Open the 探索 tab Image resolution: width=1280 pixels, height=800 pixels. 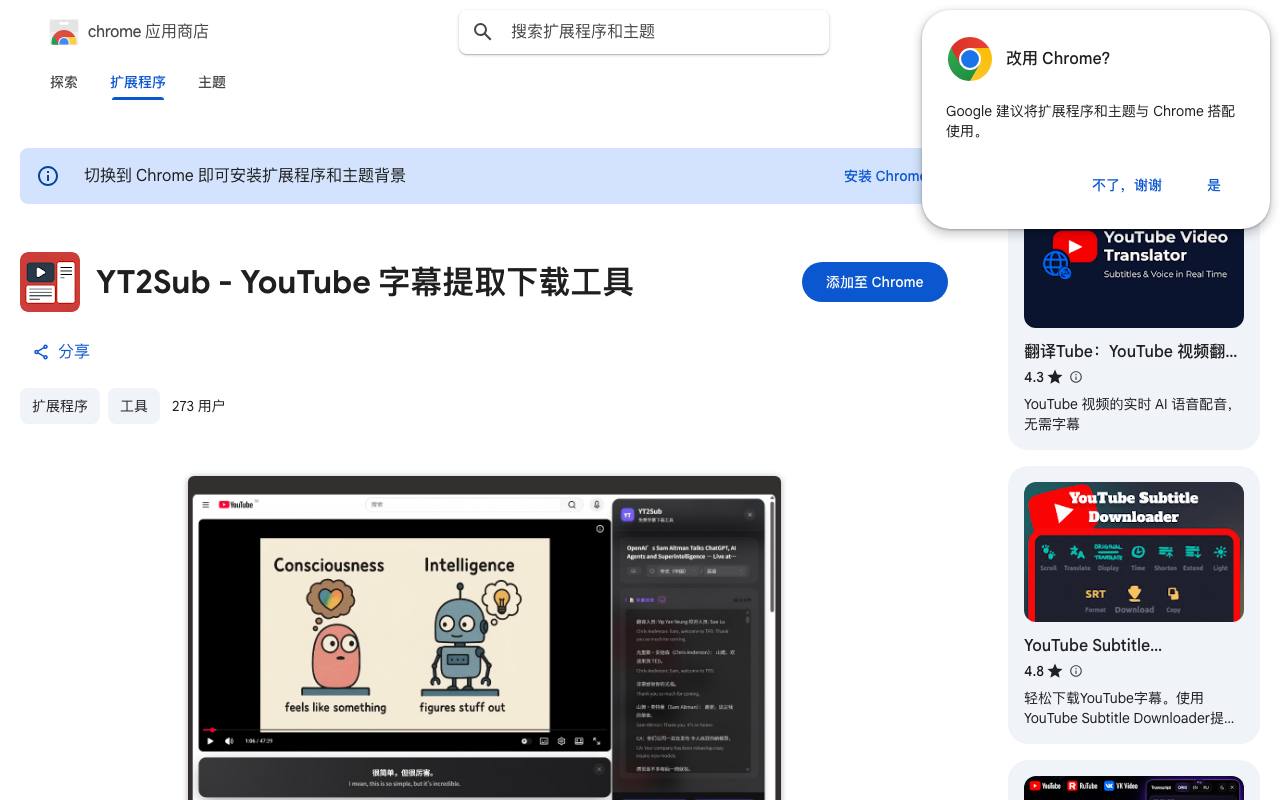pos(64,82)
